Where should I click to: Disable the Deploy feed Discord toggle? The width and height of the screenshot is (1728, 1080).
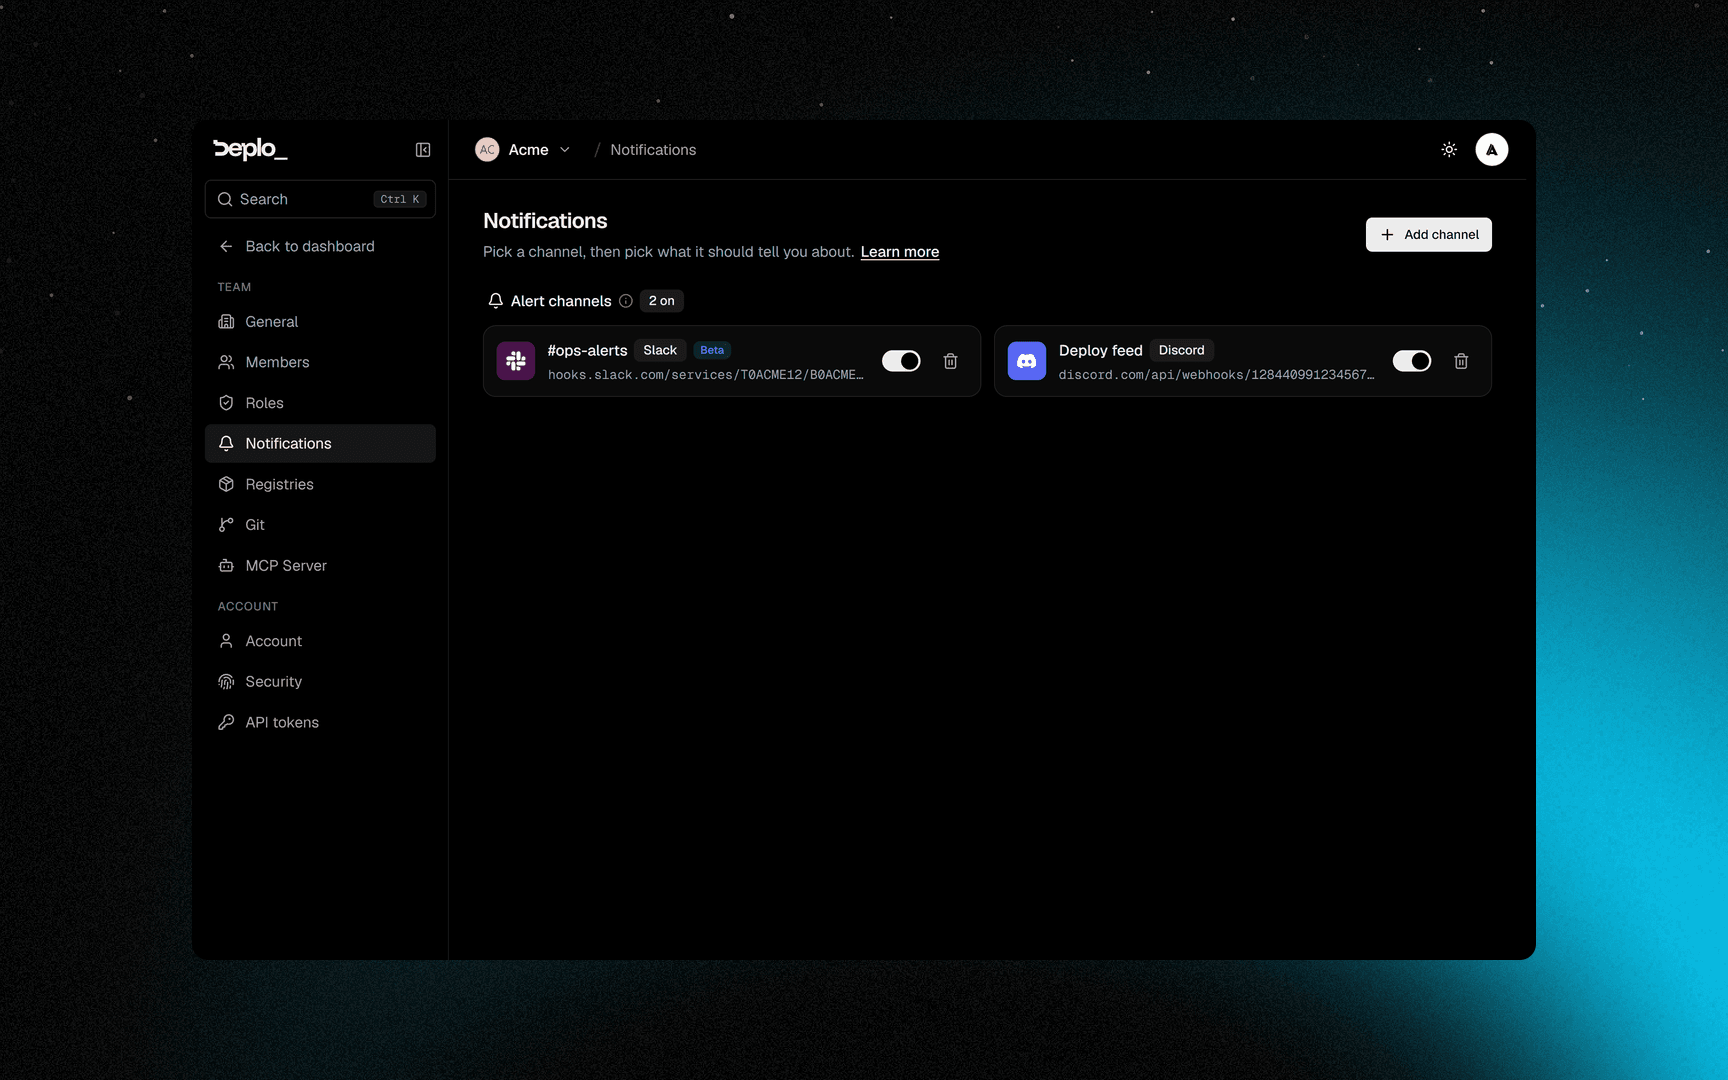(x=1412, y=361)
